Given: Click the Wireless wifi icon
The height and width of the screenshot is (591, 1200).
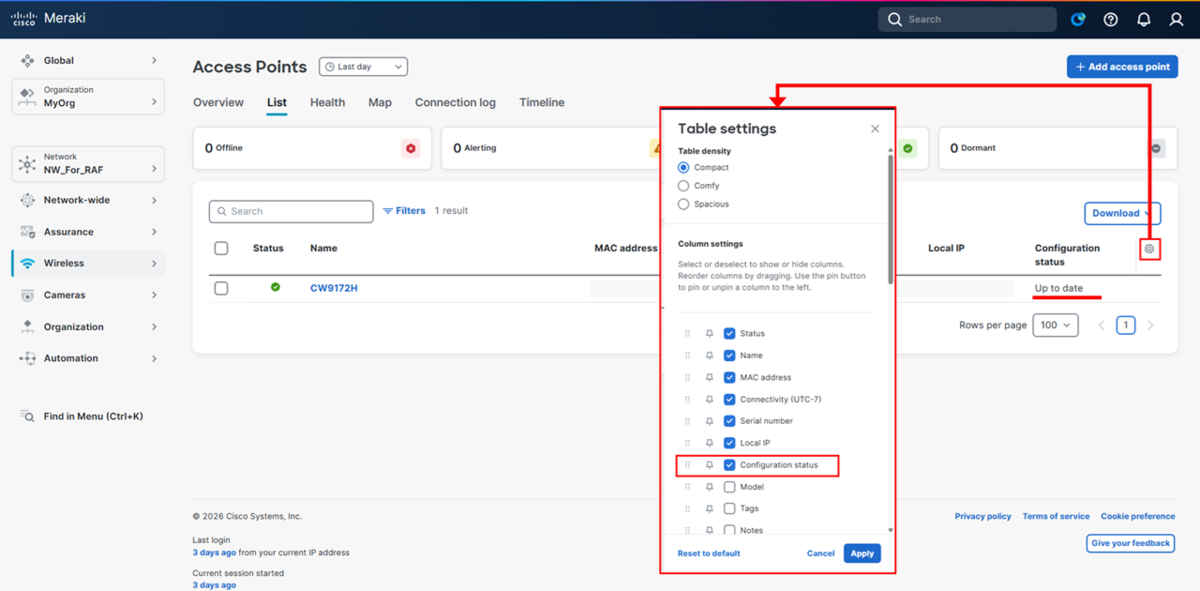Looking at the screenshot, I should pos(27,263).
